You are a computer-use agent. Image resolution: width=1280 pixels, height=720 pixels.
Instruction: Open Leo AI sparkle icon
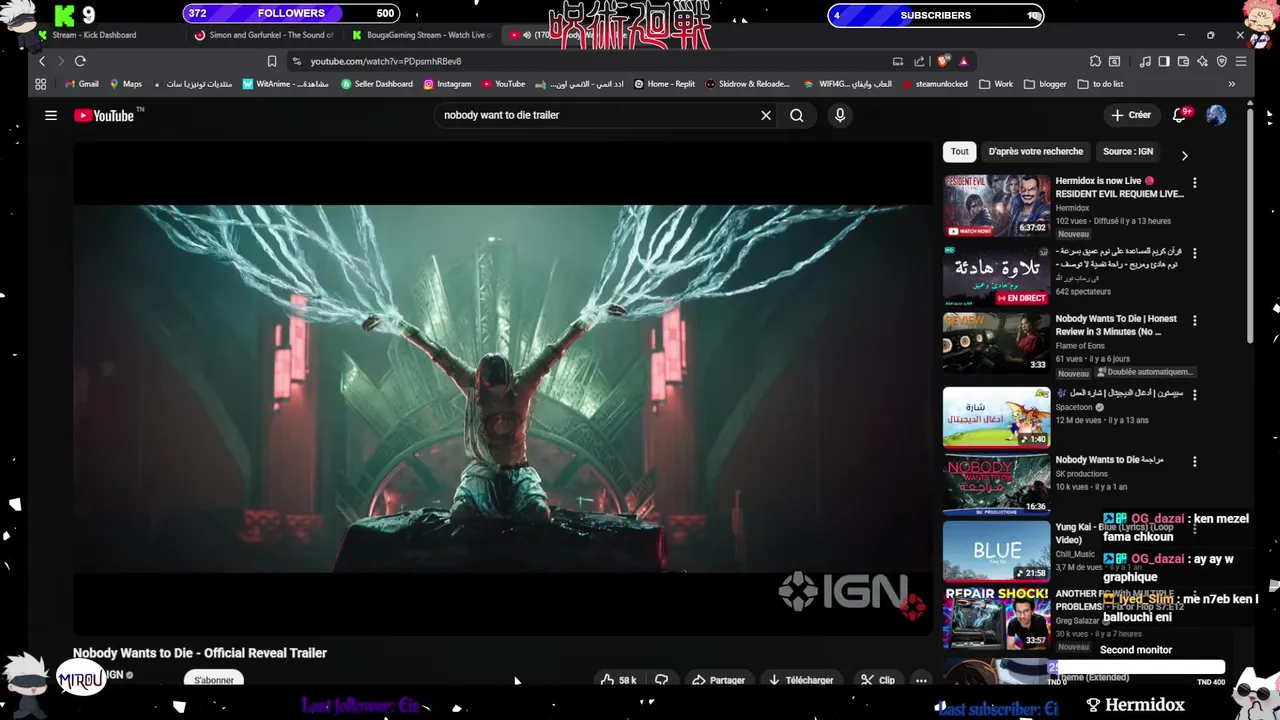[1202, 61]
